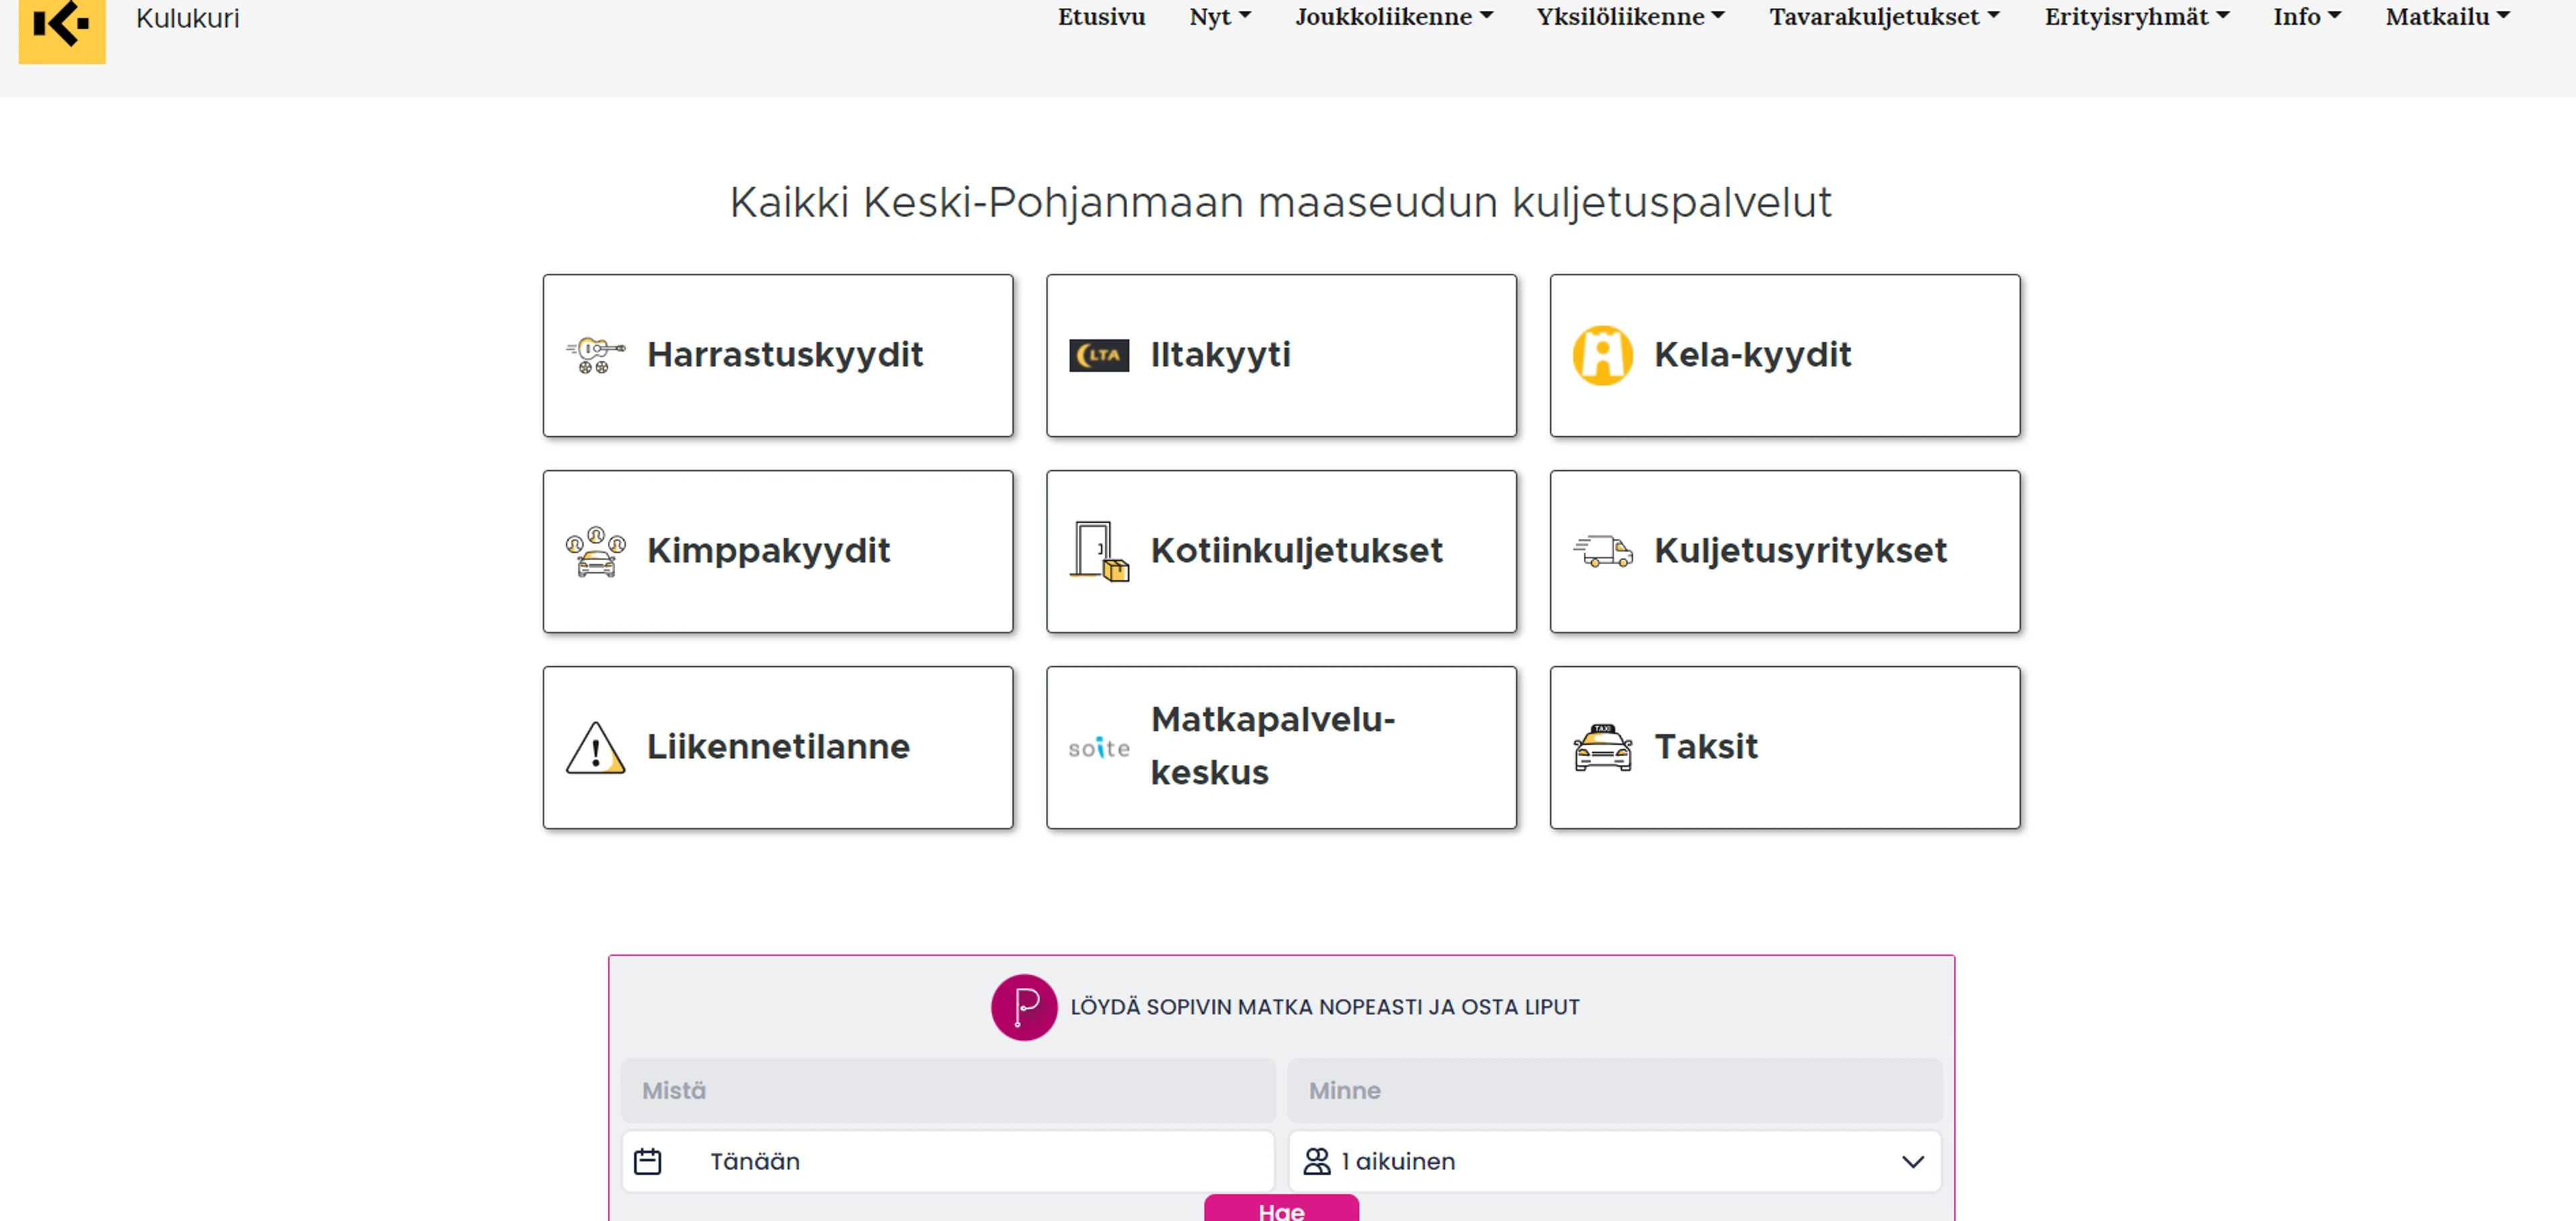Click the soite logo in Matkapalvelukeskus card
Screen dimensions: 2576x1221
tap(1099, 748)
